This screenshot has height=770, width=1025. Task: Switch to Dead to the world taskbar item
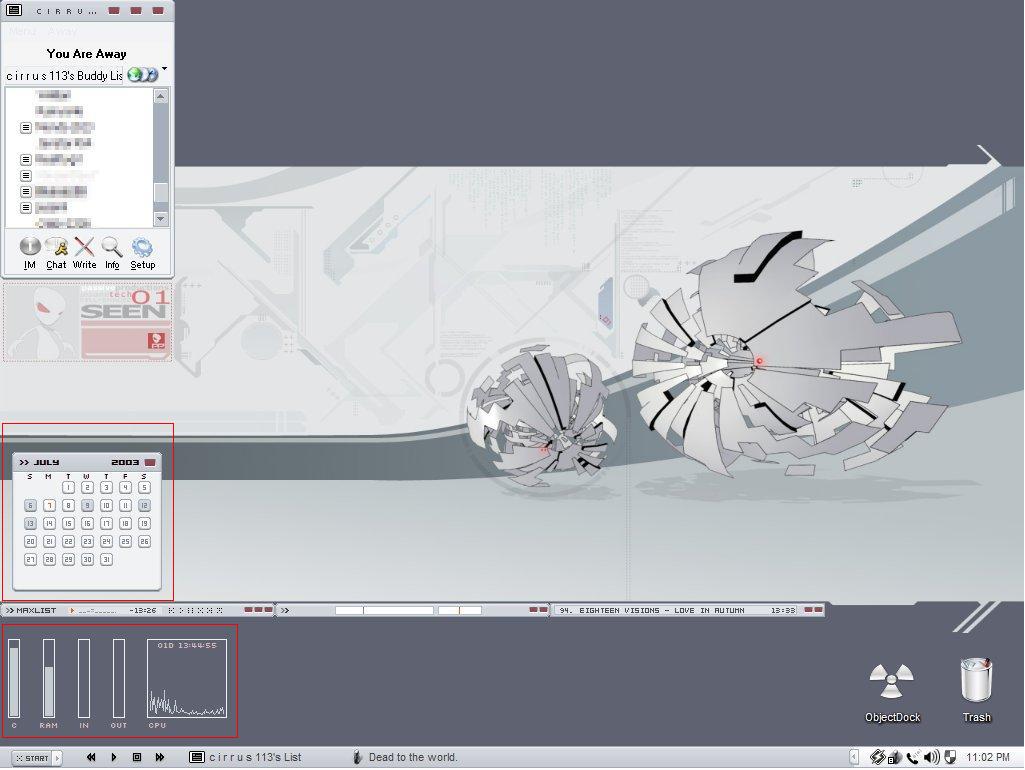(405, 757)
